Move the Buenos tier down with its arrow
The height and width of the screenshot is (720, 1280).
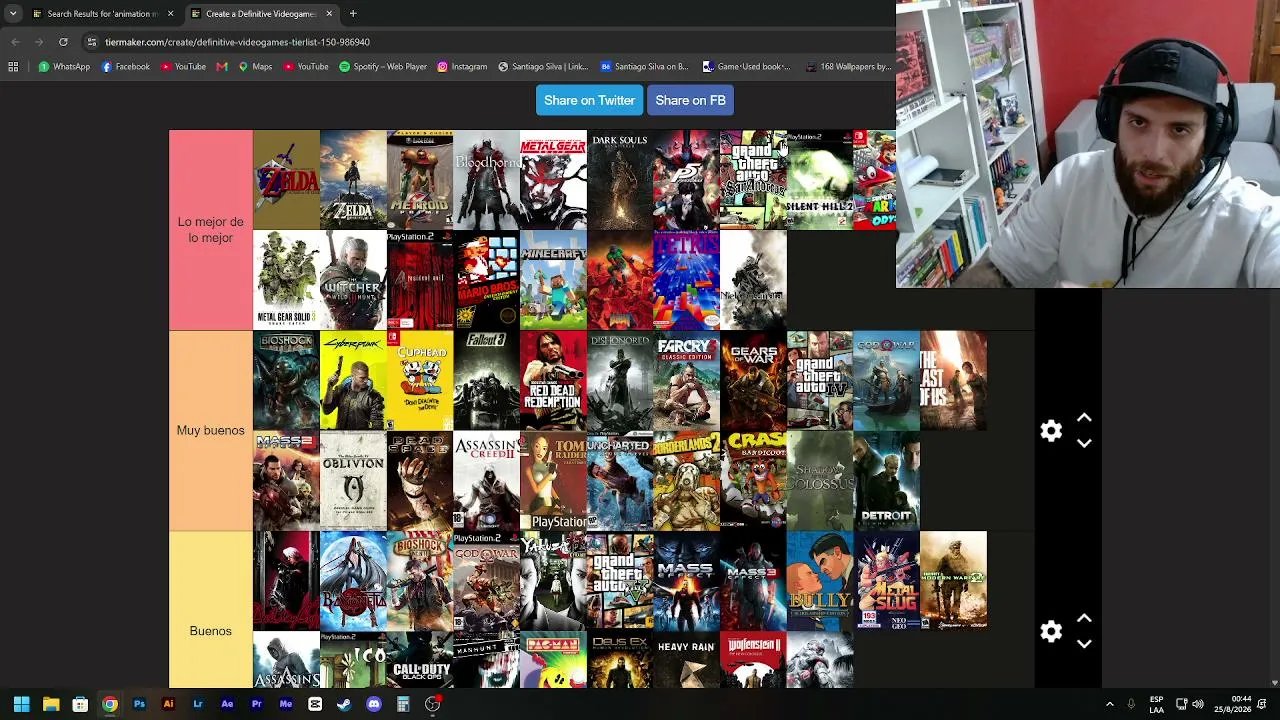coord(1084,643)
